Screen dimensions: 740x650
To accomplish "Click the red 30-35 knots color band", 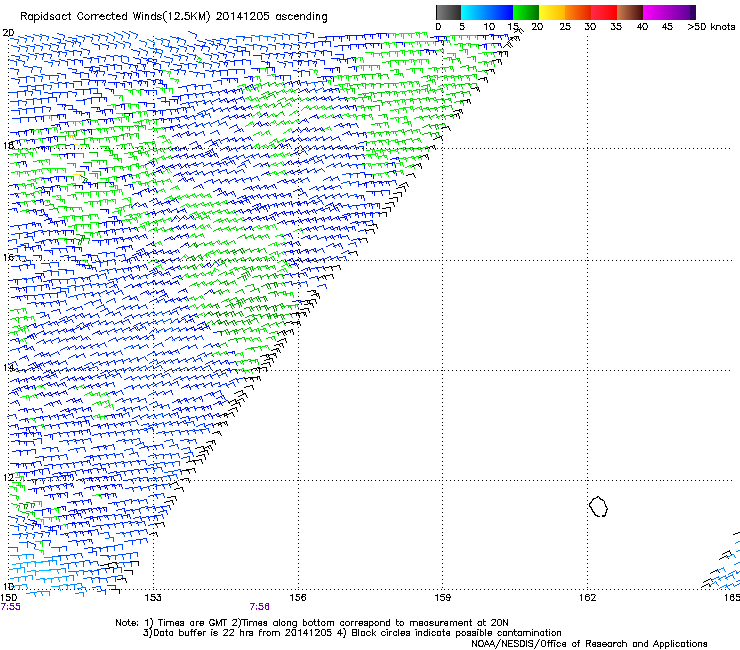I will pyautogui.click(x=604, y=12).
